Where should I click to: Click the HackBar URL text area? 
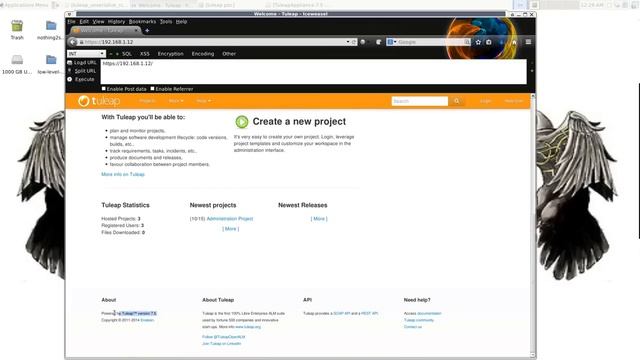[313, 72]
